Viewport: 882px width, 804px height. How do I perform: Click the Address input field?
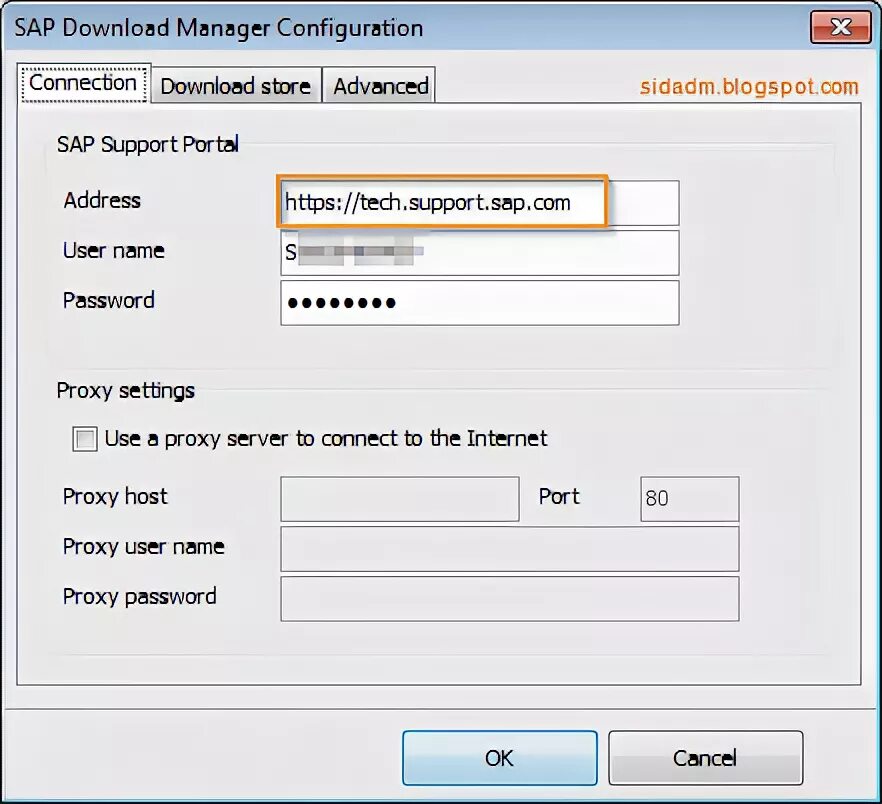pos(479,203)
